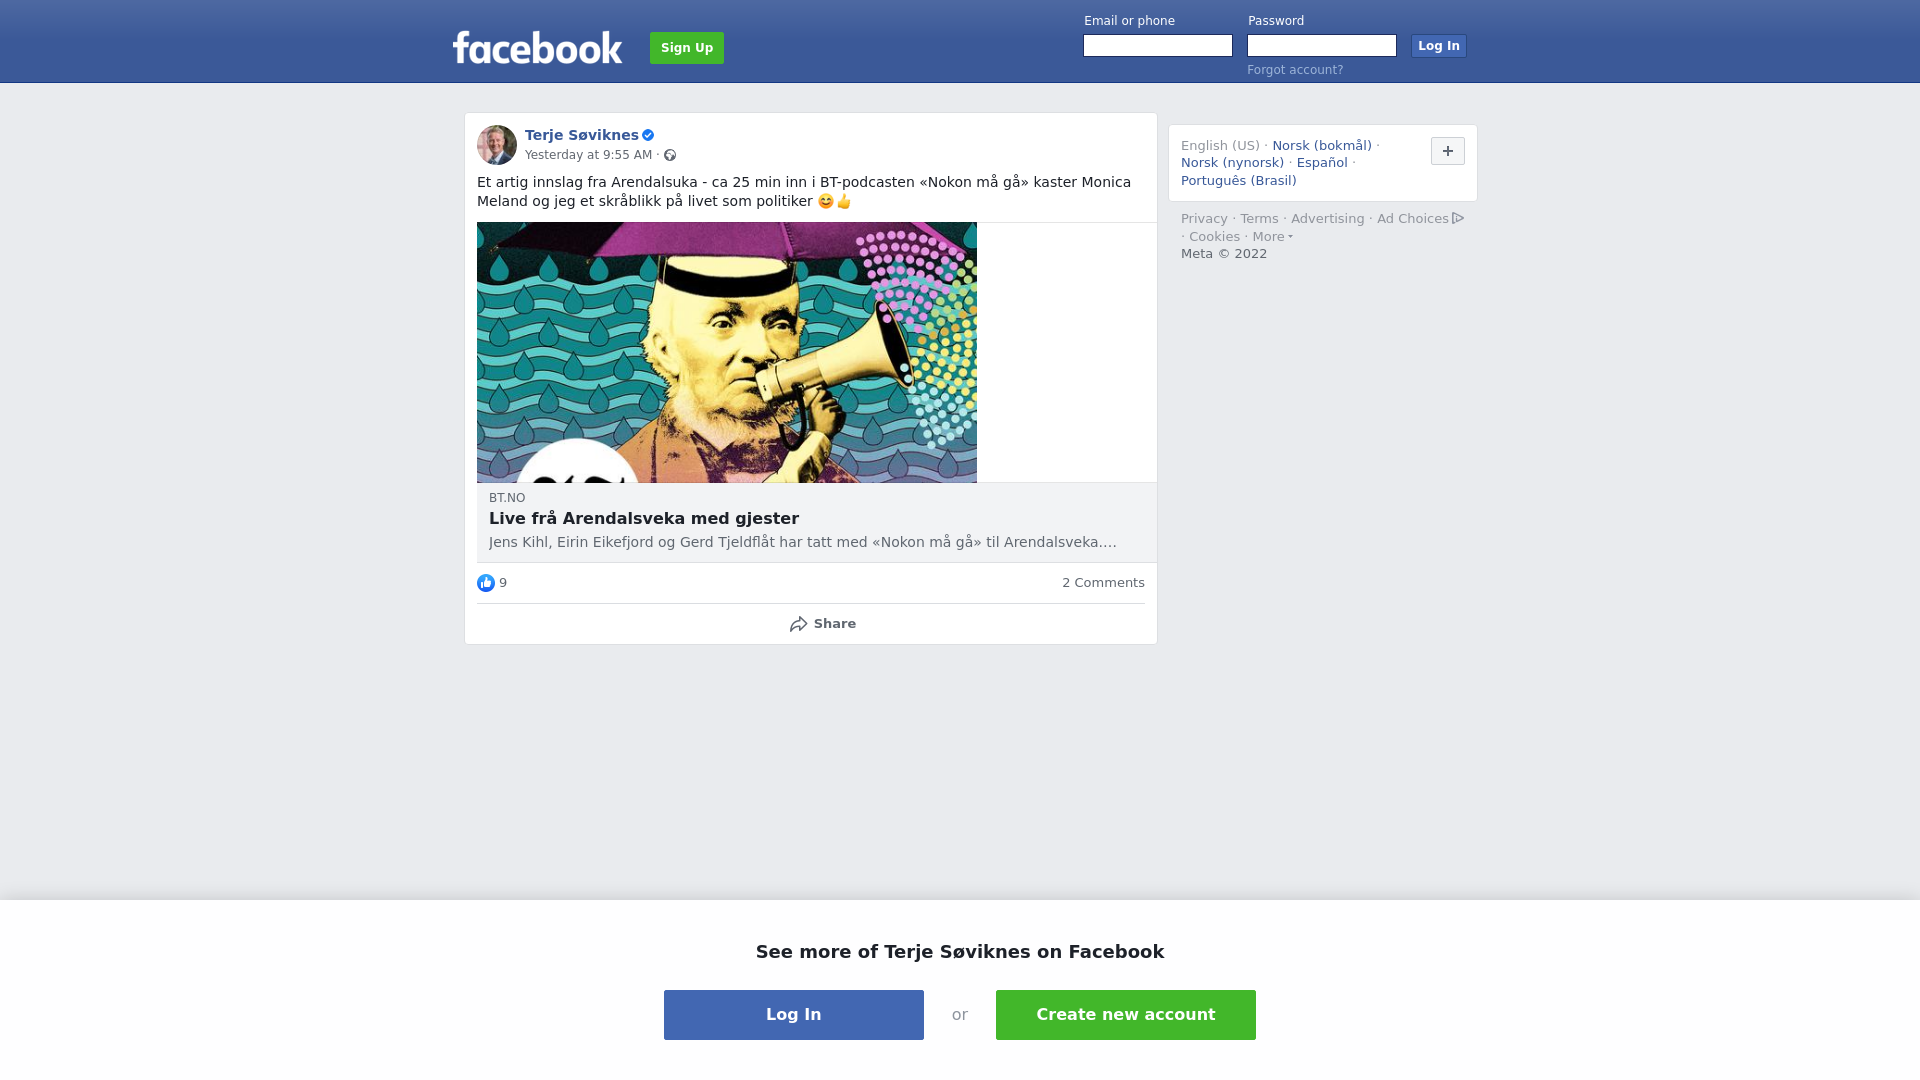Click the green Sign Up button
Viewport: 1920px width, 1080px height.
(x=687, y=48)
